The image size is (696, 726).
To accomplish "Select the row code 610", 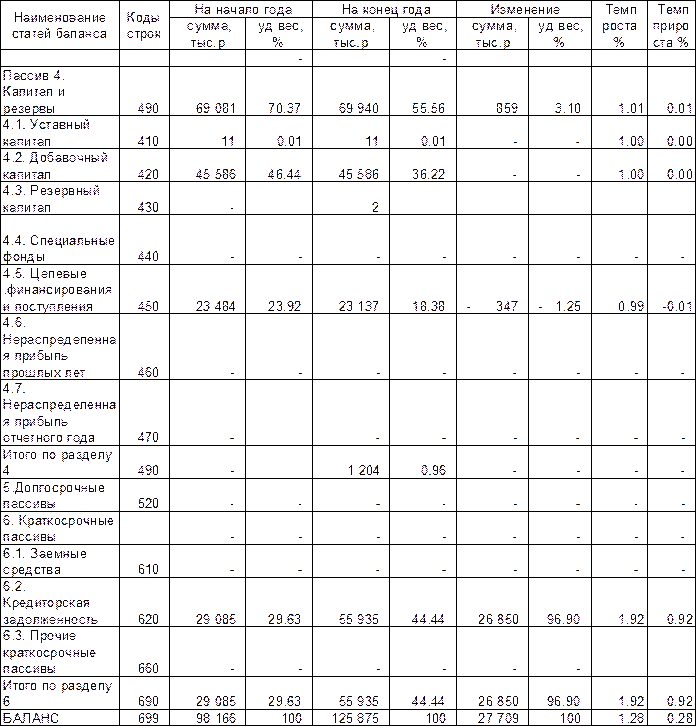I will (x=148, y=570).
